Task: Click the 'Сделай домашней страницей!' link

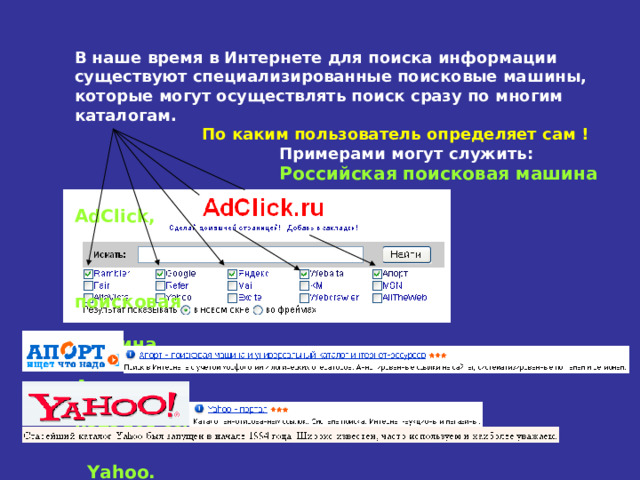Action: pos(225,228)
